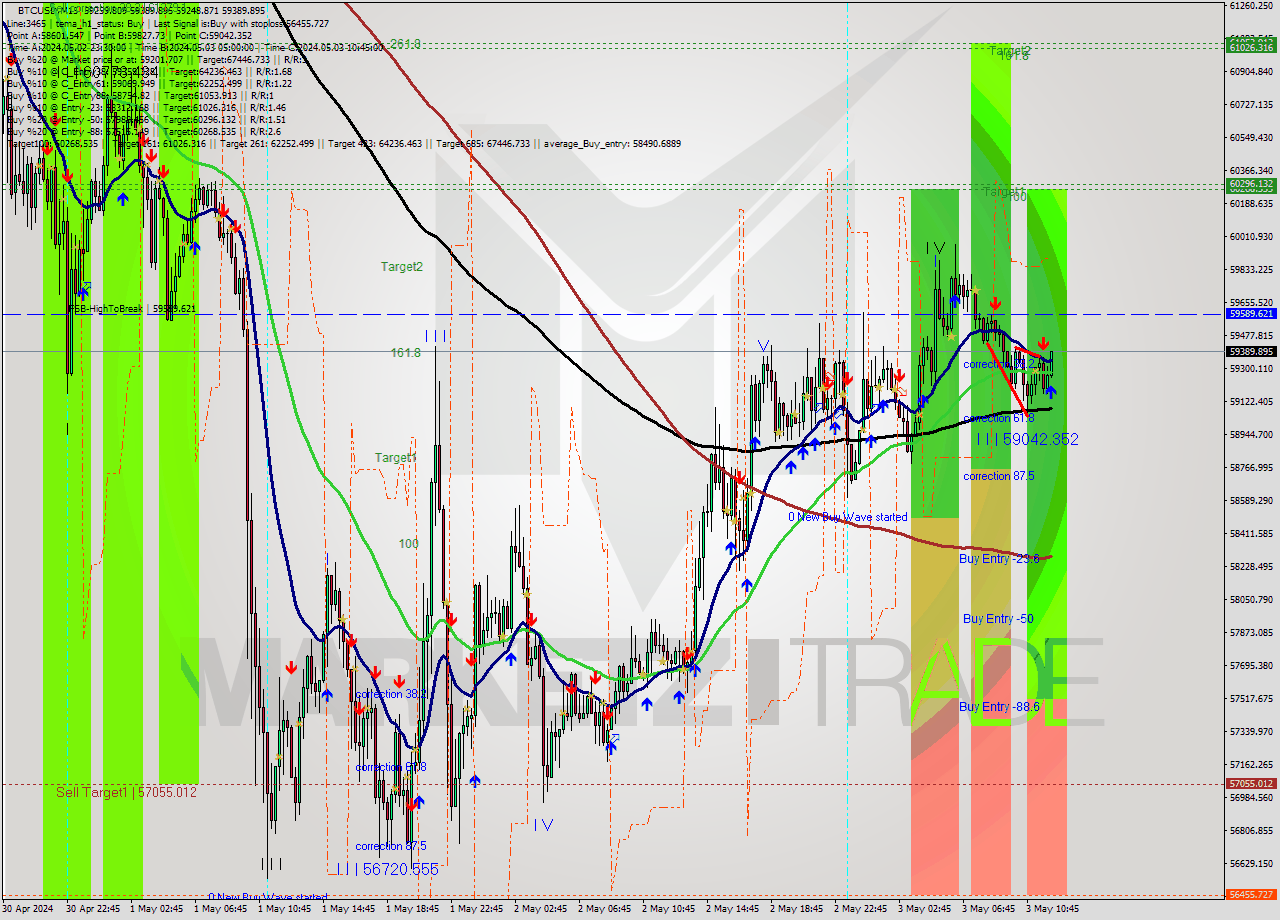Click the 60549.340 price axis value
This screenshot has height=920, width=1280.
point(1251,138)
